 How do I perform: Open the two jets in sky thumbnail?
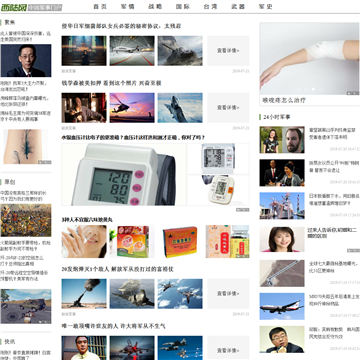[180, 294]
